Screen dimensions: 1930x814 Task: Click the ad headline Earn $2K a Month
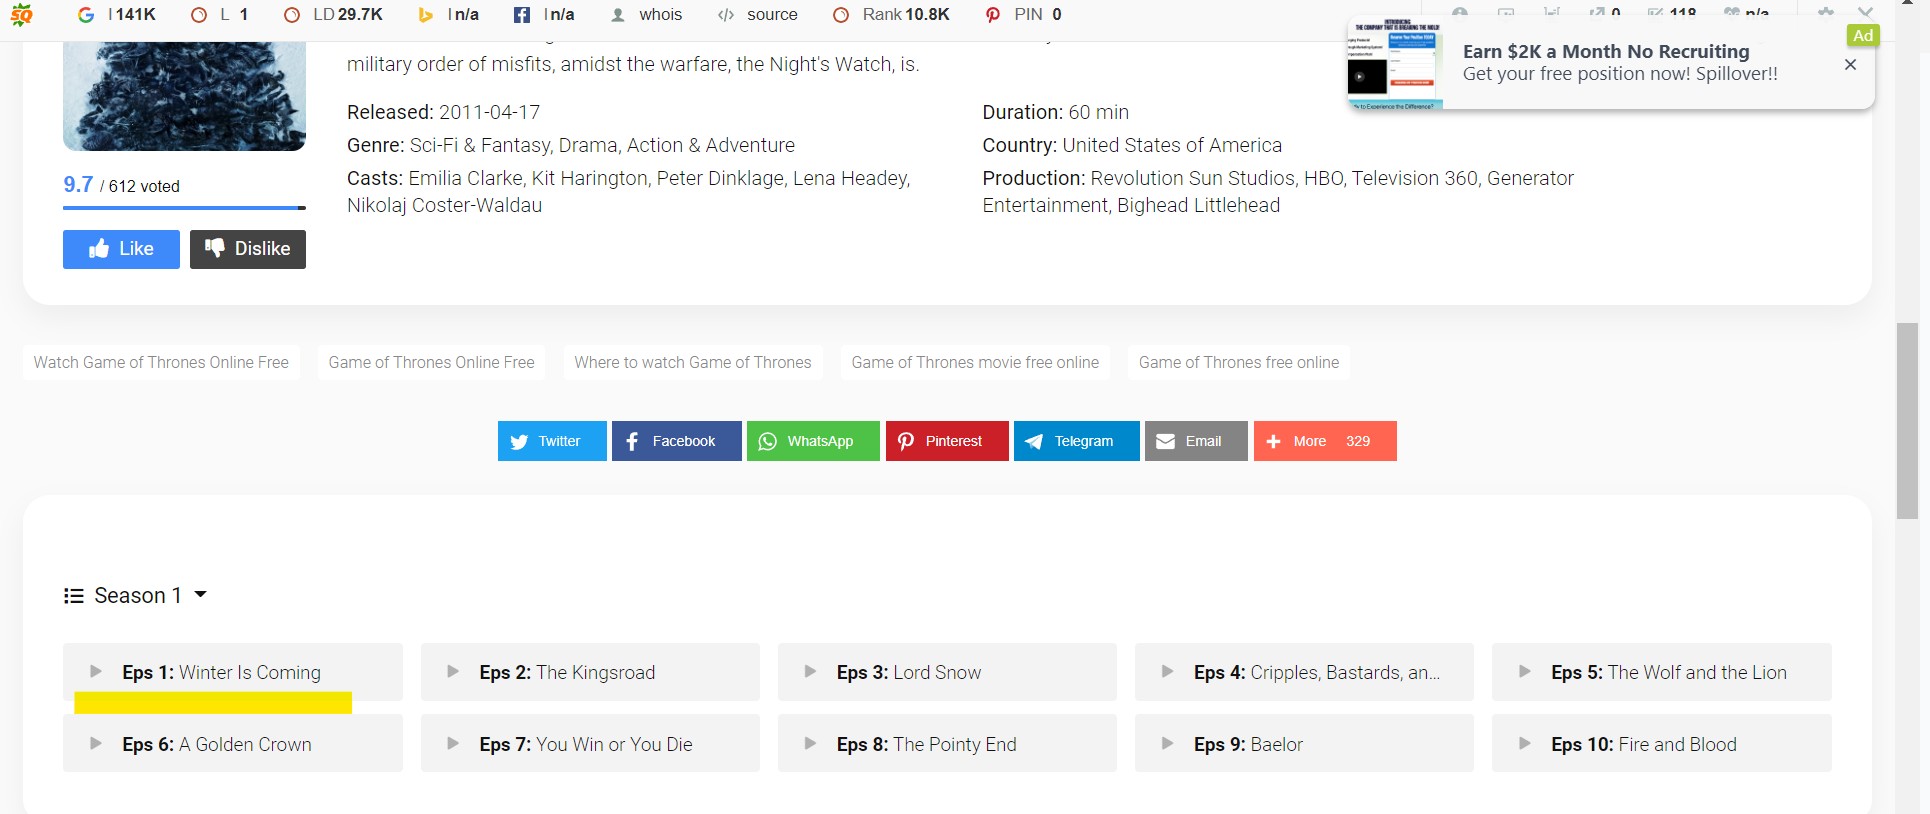coord(1606,51)
